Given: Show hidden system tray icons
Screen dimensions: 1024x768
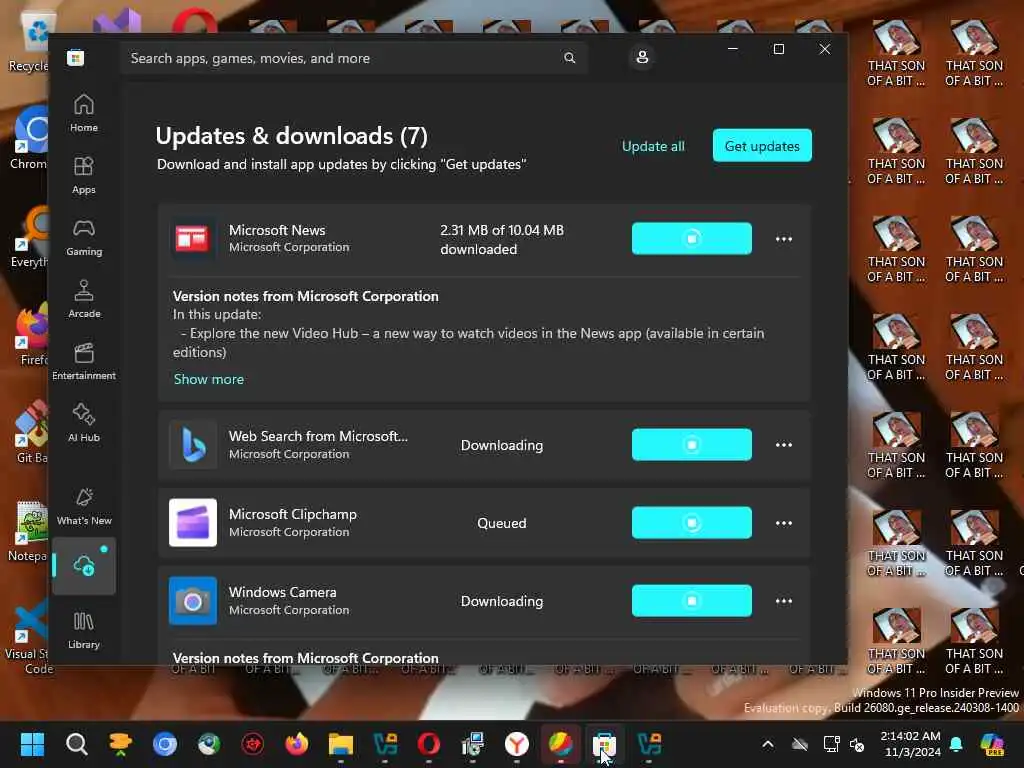Looking at the screenshot, I should click(768, 744).
